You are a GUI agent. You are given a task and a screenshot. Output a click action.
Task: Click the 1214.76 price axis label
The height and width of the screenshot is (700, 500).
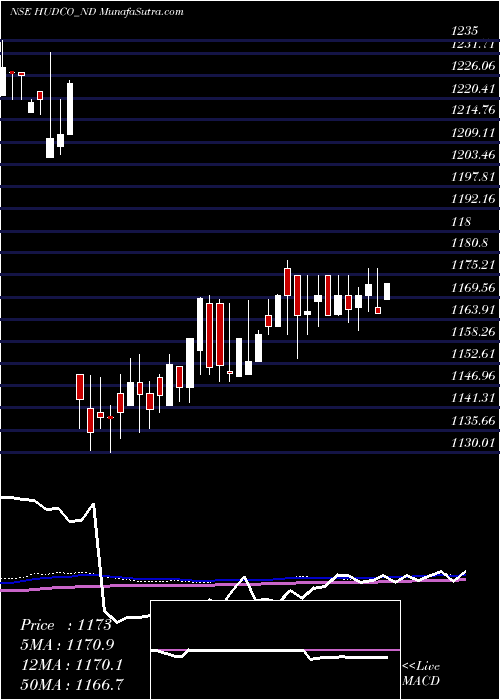tap(473, 110)
